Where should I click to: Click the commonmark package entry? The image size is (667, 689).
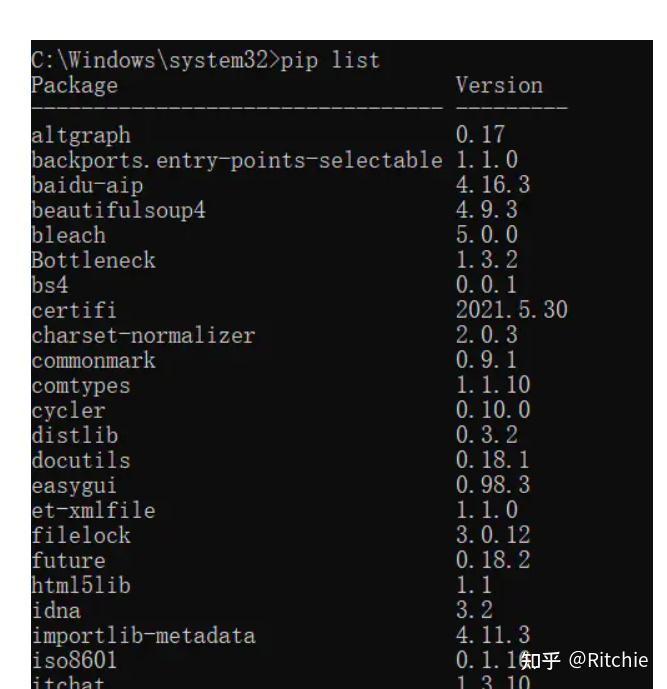[x=93, y=360]
